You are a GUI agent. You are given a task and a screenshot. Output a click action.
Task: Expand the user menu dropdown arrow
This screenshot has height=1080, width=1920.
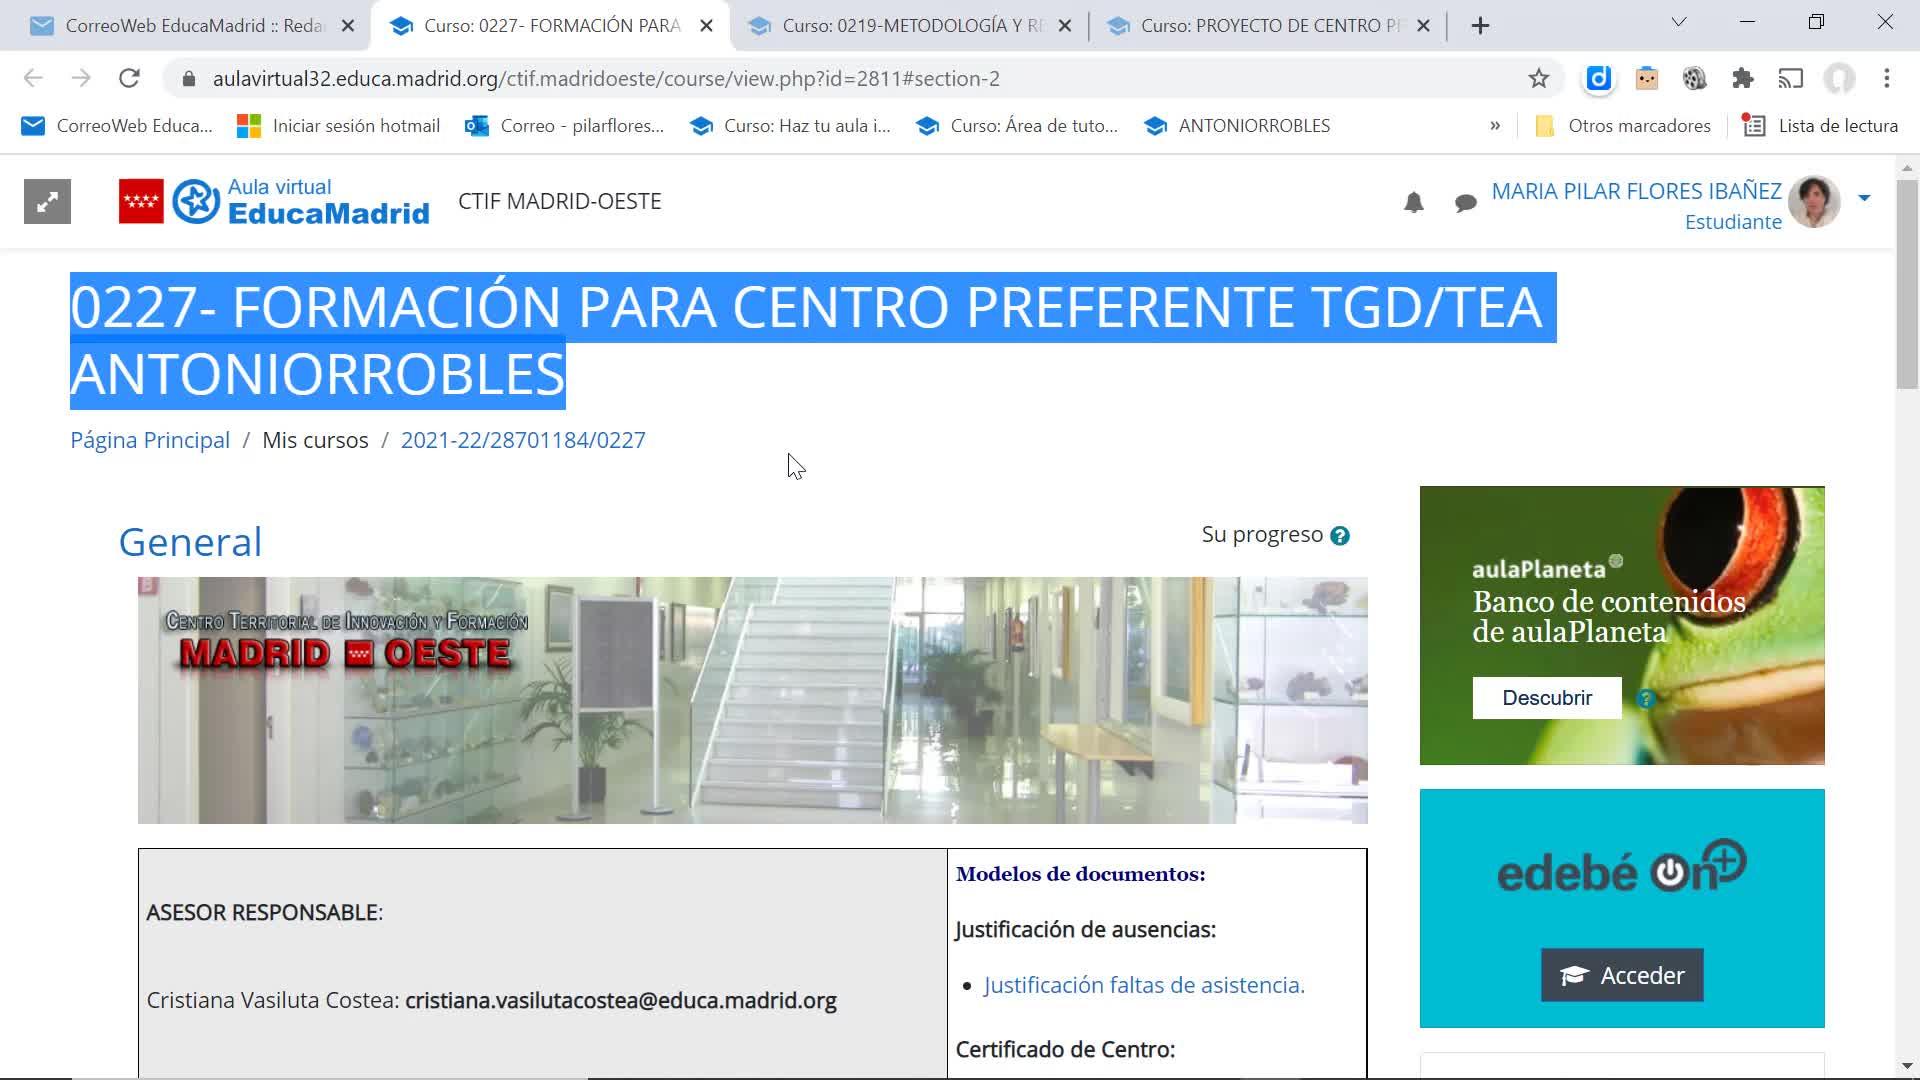click(x=1864, y=198)
